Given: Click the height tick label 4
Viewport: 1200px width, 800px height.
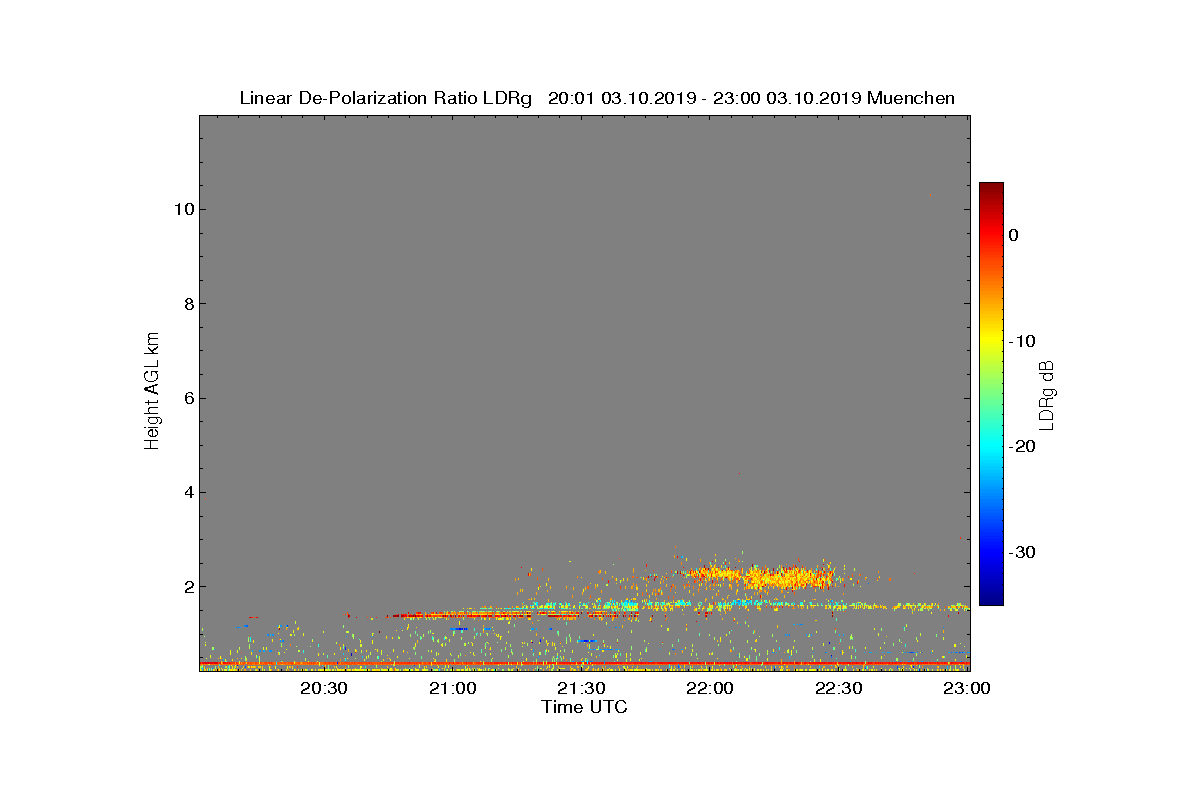Looking at the screenshot, I should pos(187,492).
